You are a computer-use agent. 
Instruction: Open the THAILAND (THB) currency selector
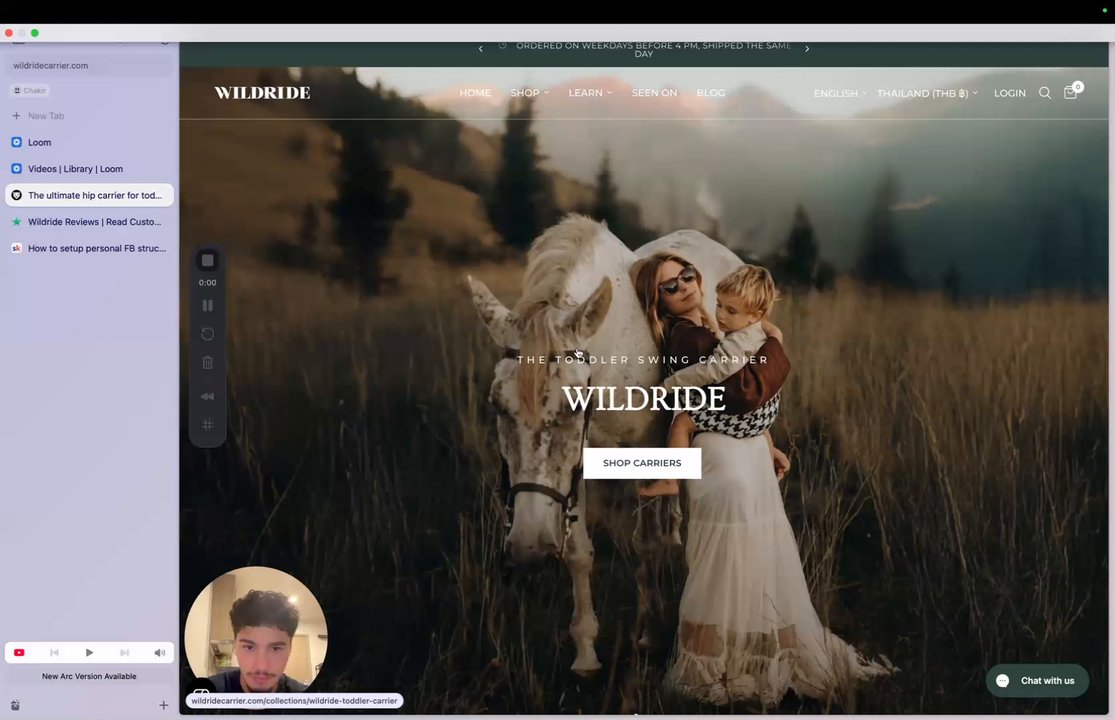pyautogui.click(x=927, y=93)
